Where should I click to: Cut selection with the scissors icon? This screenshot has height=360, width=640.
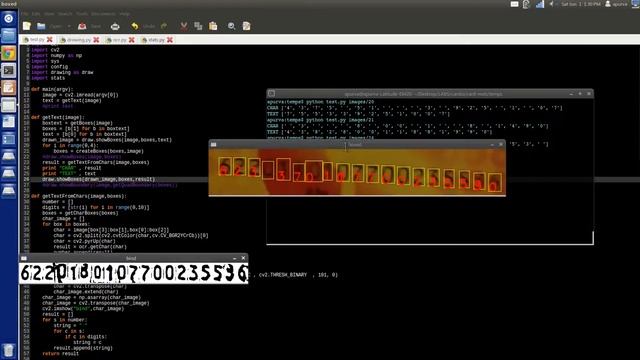(x=184, y=26)
